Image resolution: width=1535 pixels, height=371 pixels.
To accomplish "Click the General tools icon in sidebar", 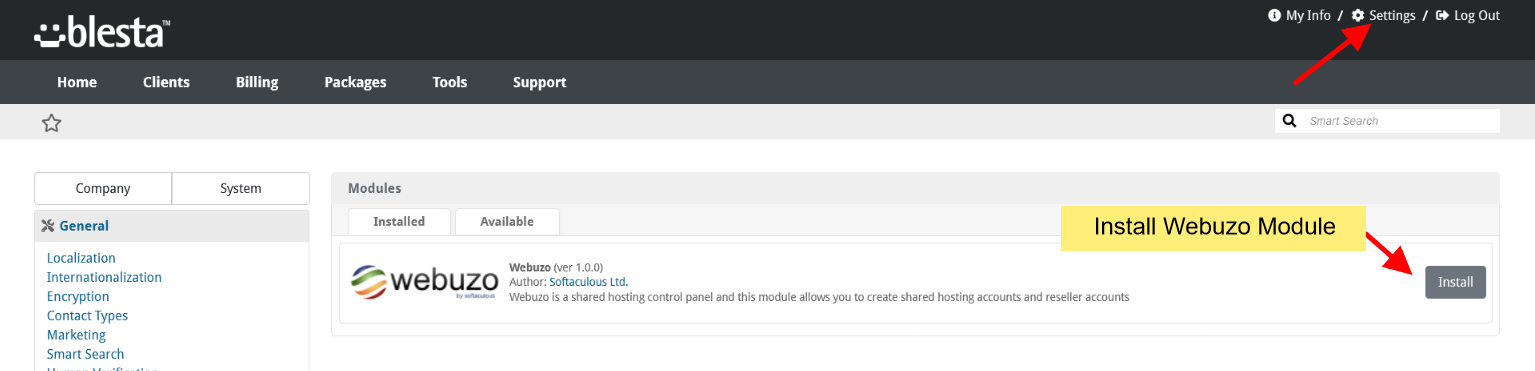I will [x=47, y=226].
